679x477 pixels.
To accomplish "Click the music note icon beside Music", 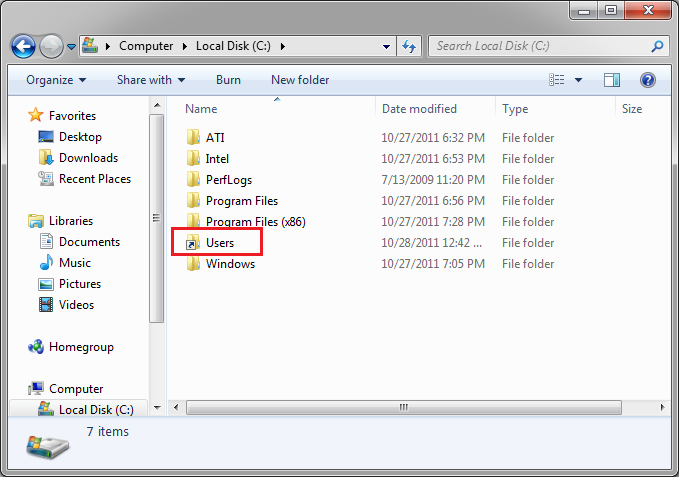I will pyautogui.click(x=46, y=262).
